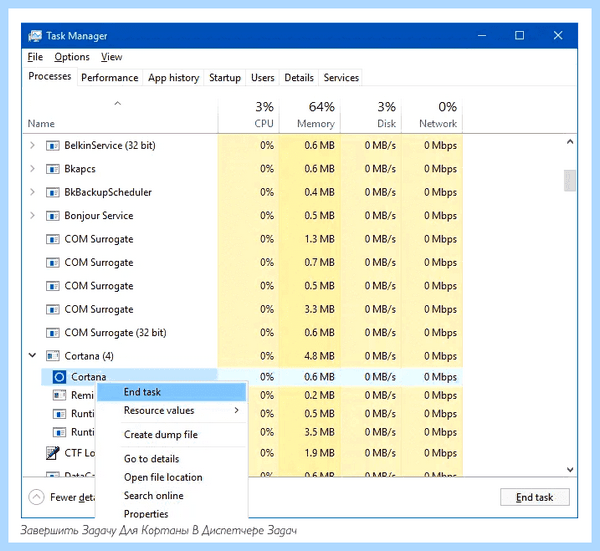600x551 pixels.
Task: Switch to the Performance tab
Action: point(110,78)
